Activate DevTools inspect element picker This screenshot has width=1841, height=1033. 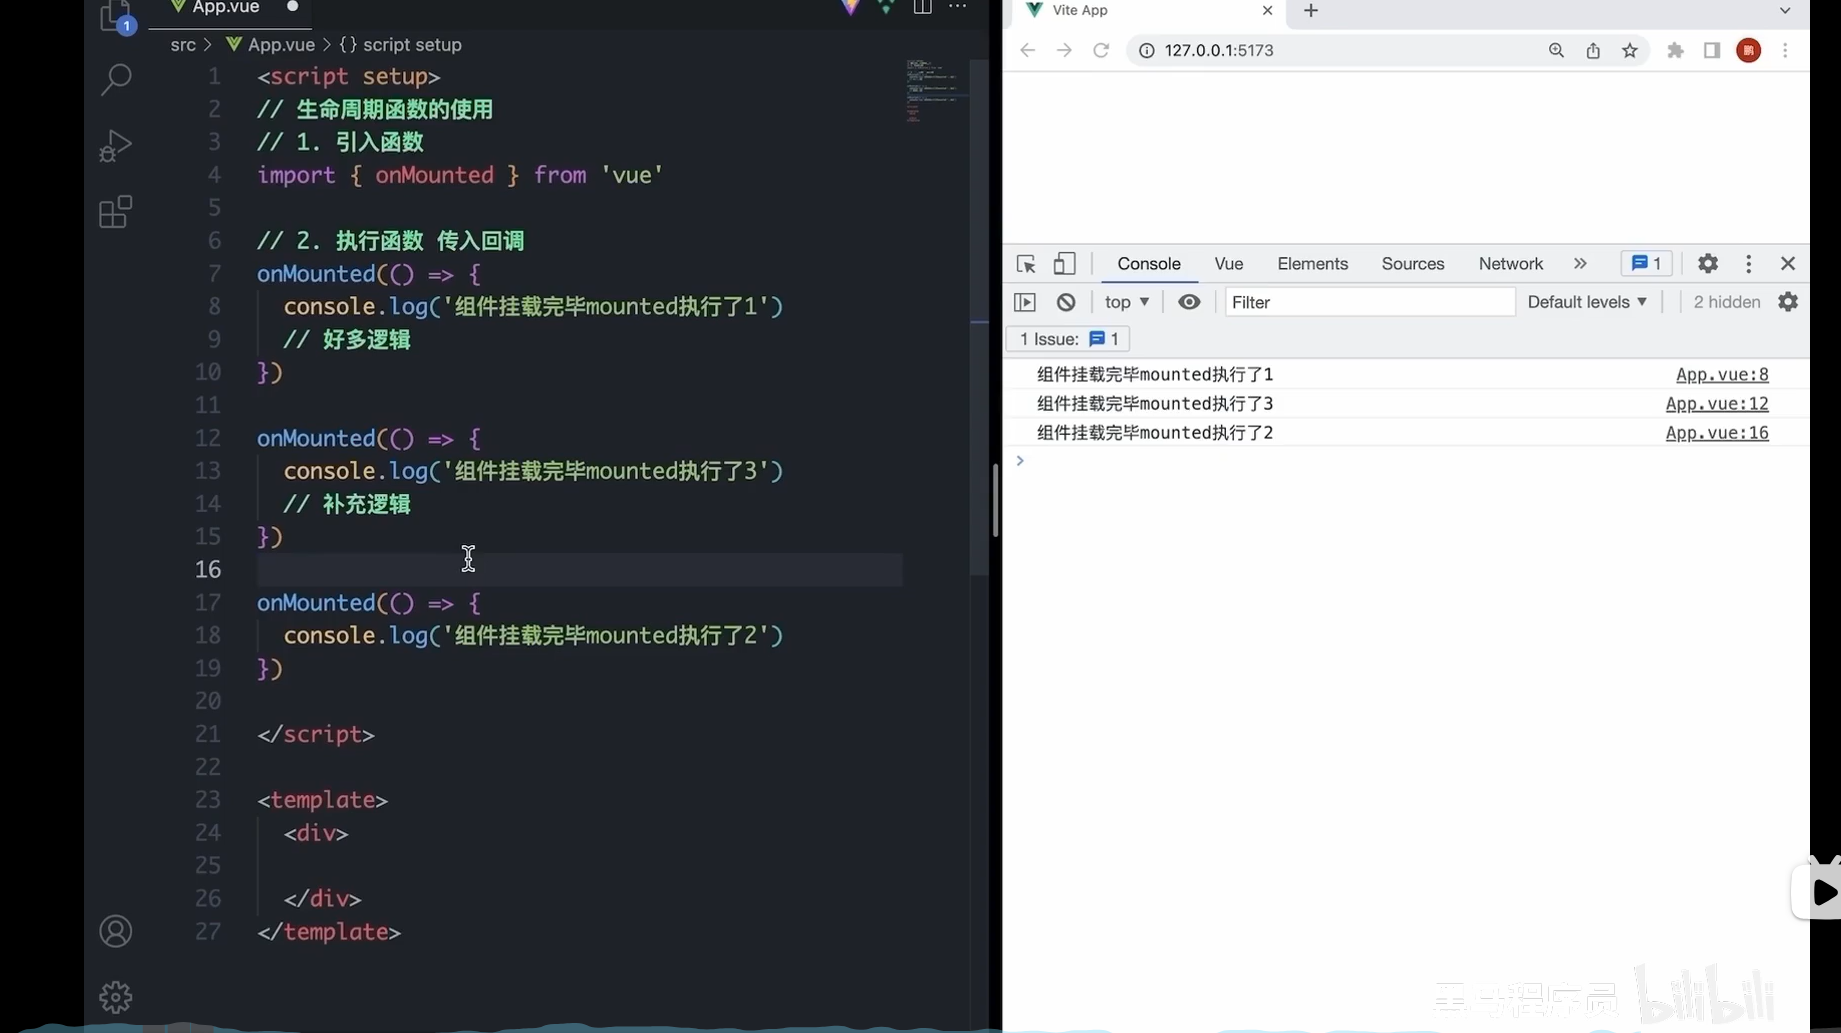1026,264
